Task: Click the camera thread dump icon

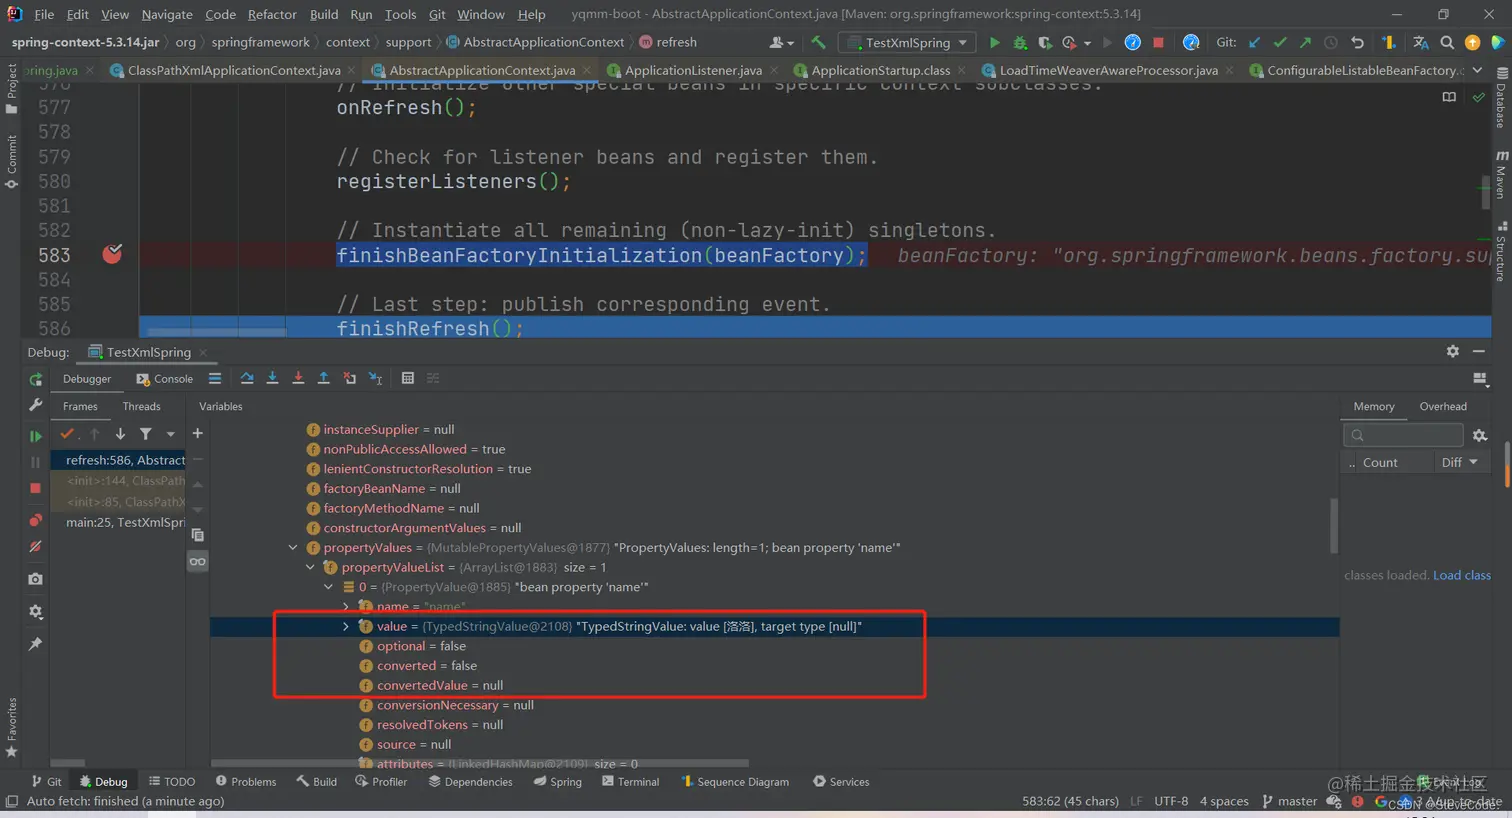Action: (35, 579)
